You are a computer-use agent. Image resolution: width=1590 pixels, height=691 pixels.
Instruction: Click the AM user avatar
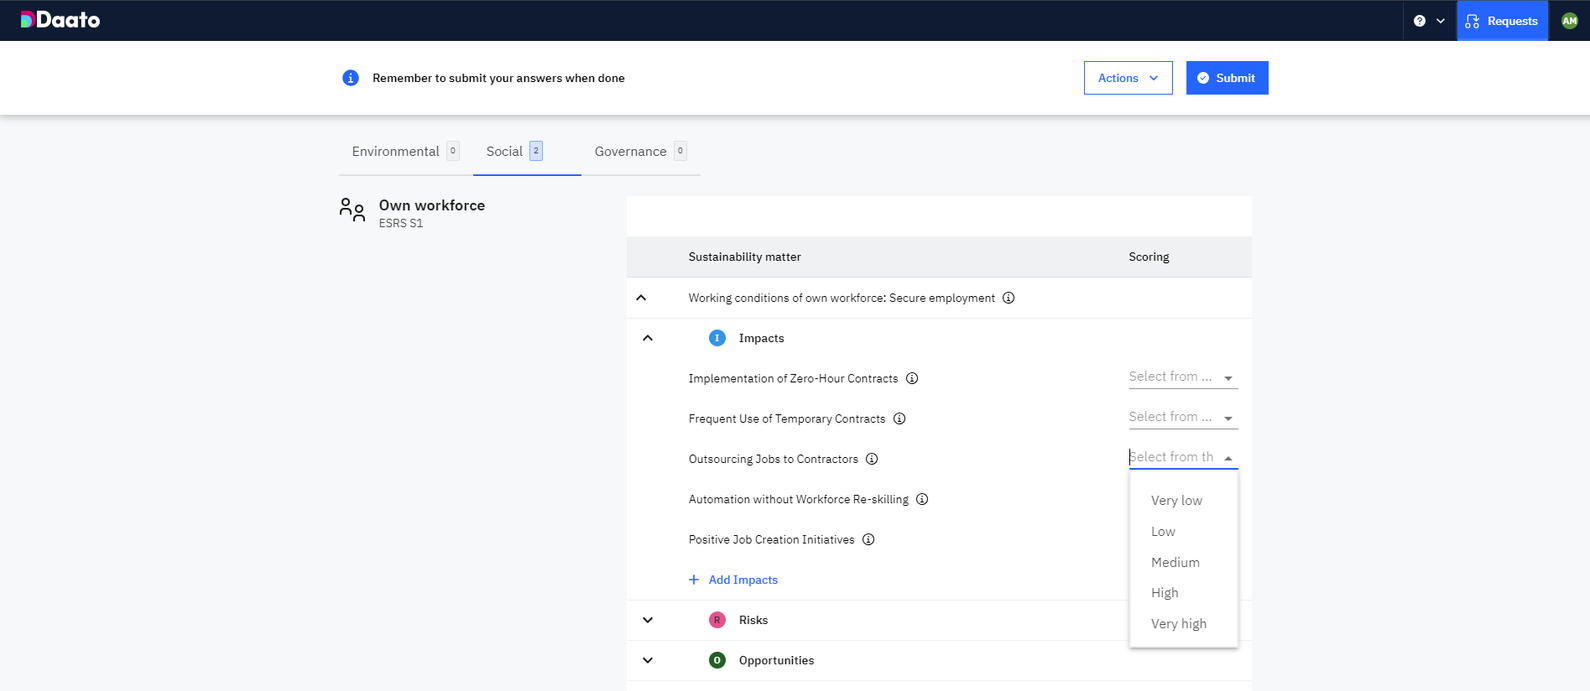coord(1569,21)
